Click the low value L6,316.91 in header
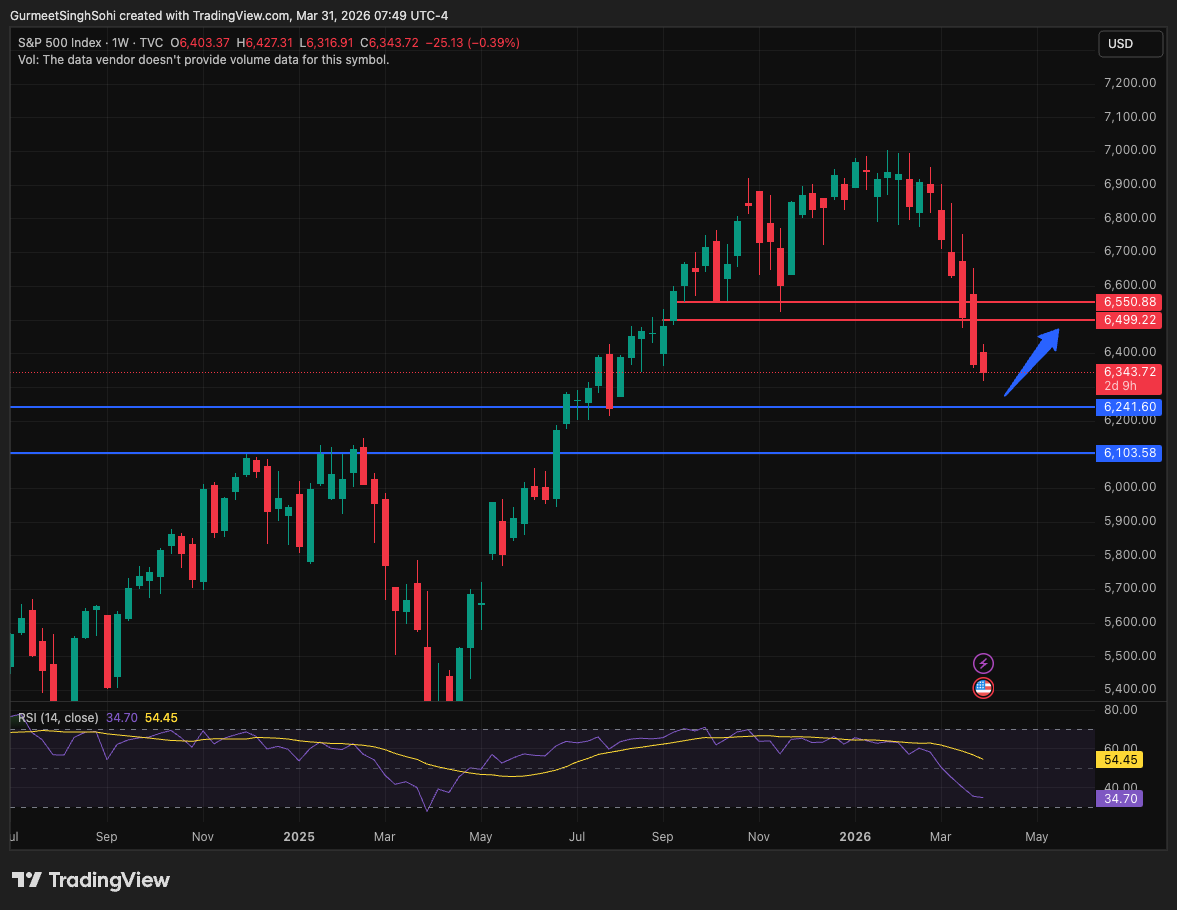Screen dimensions: 1177x910 (x=326, y=43)
